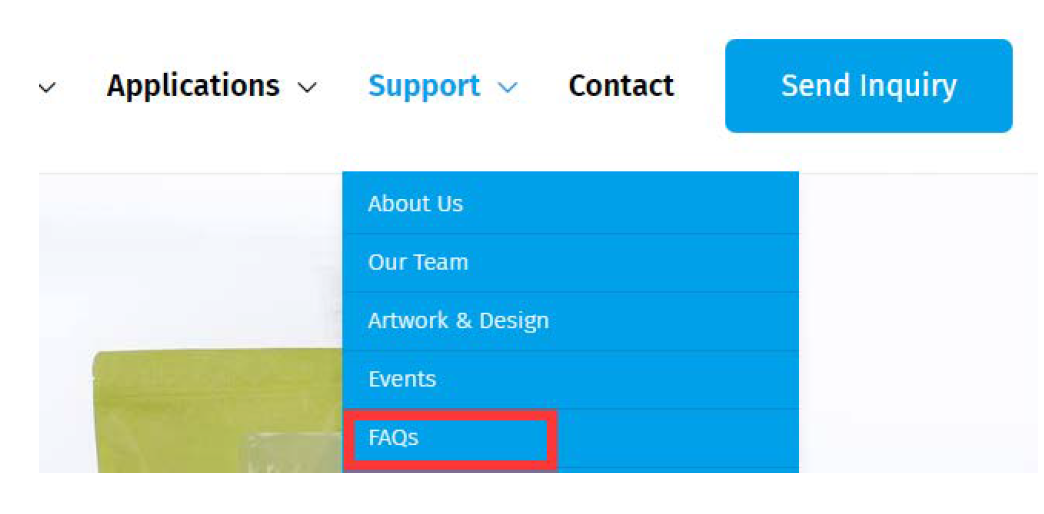Choose Our Team in the dropdown

coord(570,262)
